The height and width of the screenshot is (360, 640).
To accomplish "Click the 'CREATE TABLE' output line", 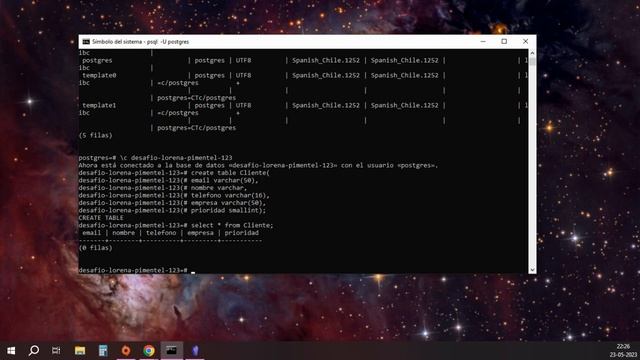I will coord(101,218).
